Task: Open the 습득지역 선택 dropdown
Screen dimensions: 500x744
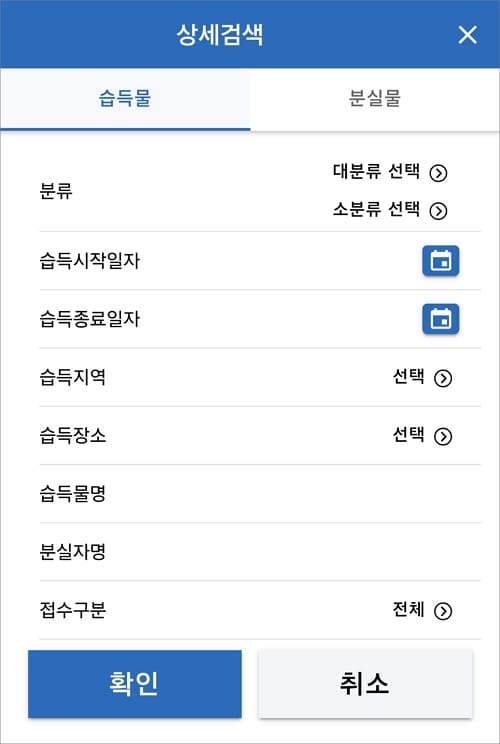Action: click(422, 378)
